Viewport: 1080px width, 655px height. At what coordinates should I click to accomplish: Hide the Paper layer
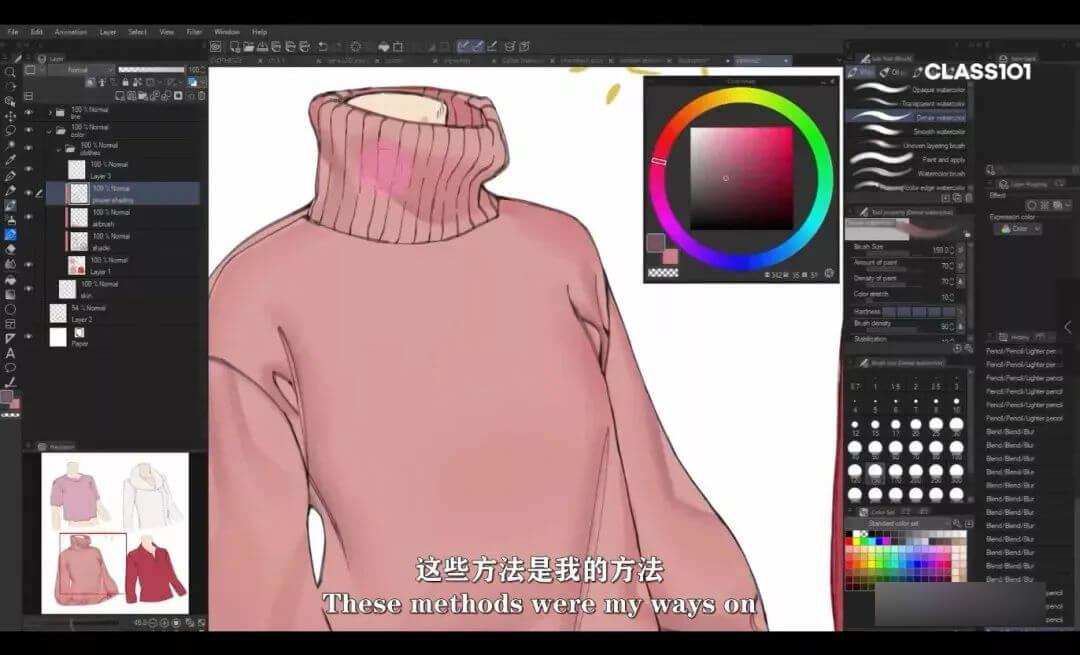pos(29,337)
